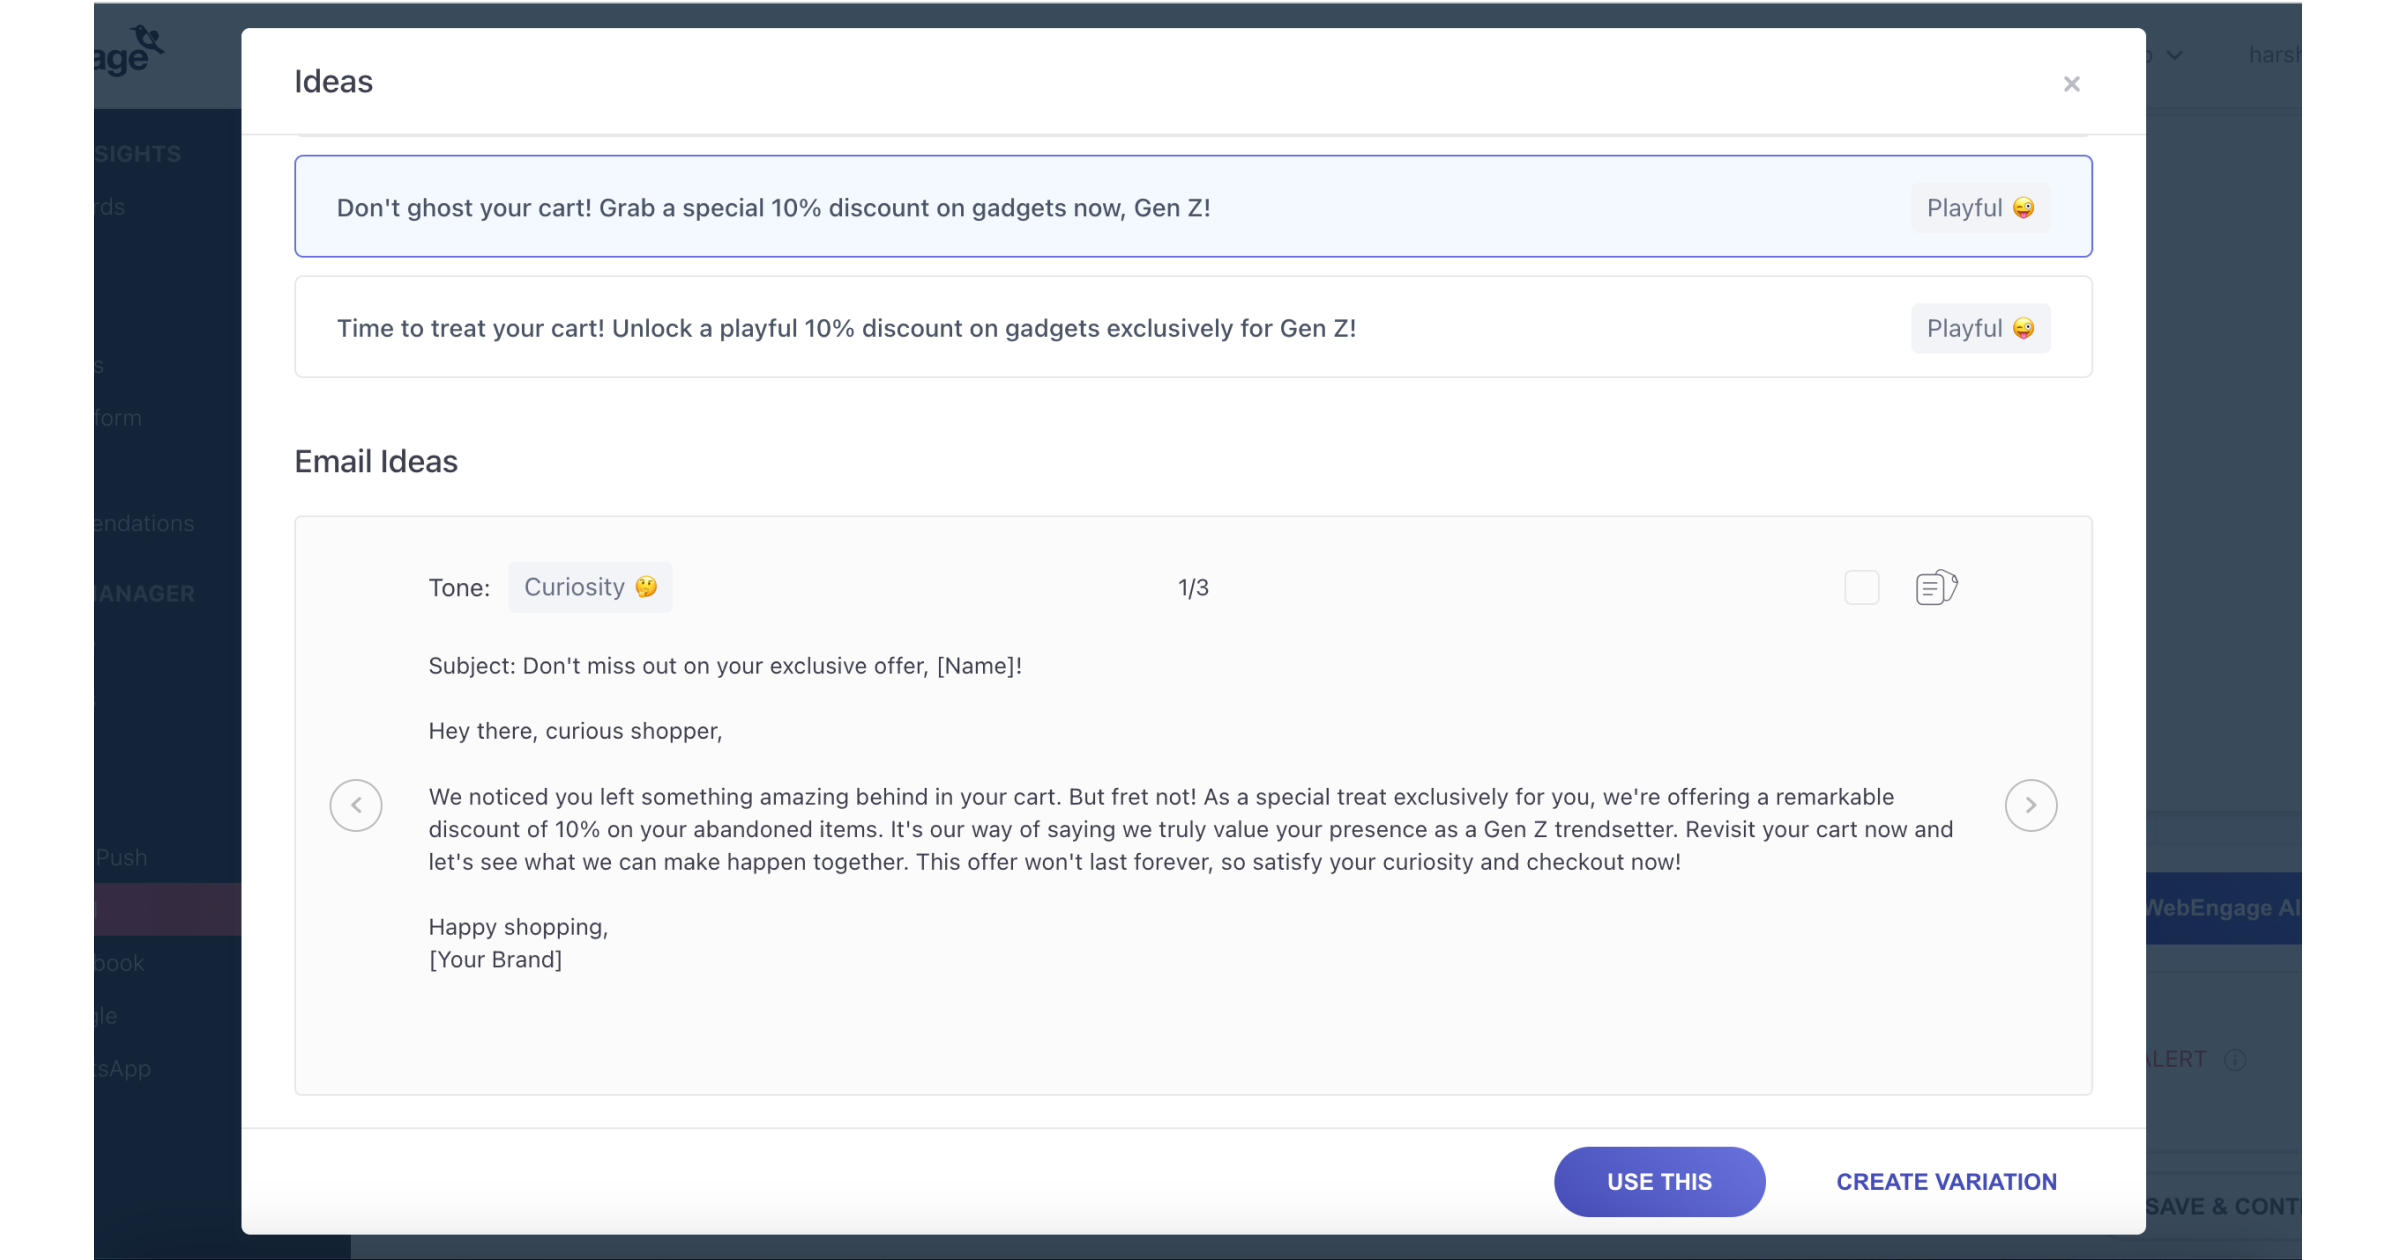2400x1260 pixels.
Task: Click the WebEngage logo in the header
Action: pyautogui.click(x=130, y=52)
